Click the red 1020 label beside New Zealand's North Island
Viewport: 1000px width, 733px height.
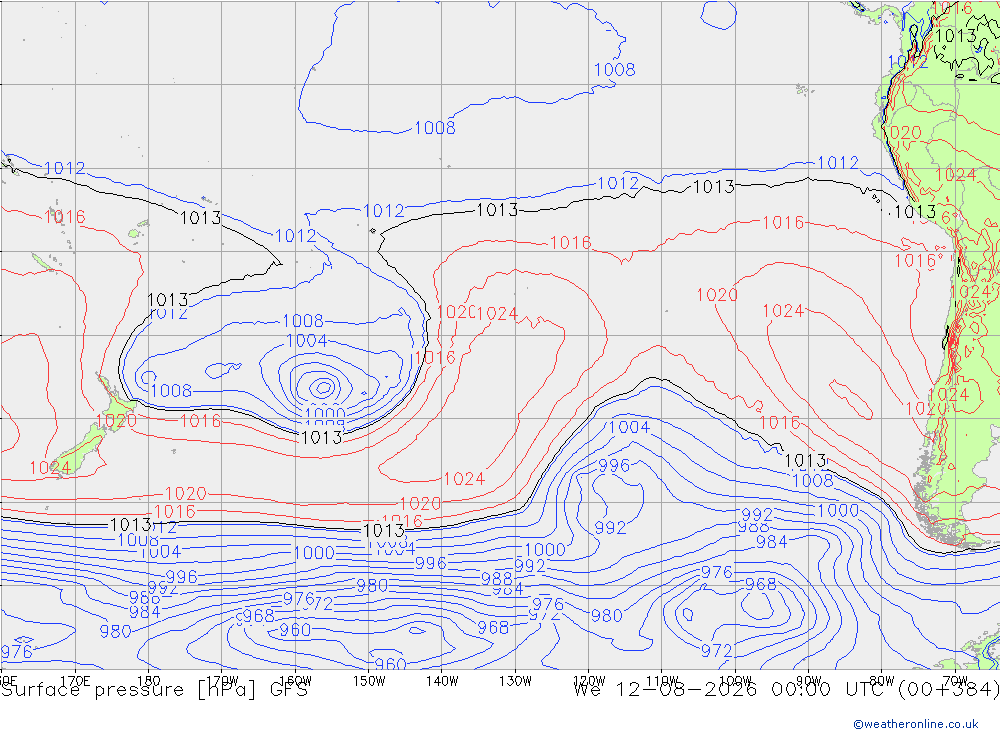(x=116, y=421)
